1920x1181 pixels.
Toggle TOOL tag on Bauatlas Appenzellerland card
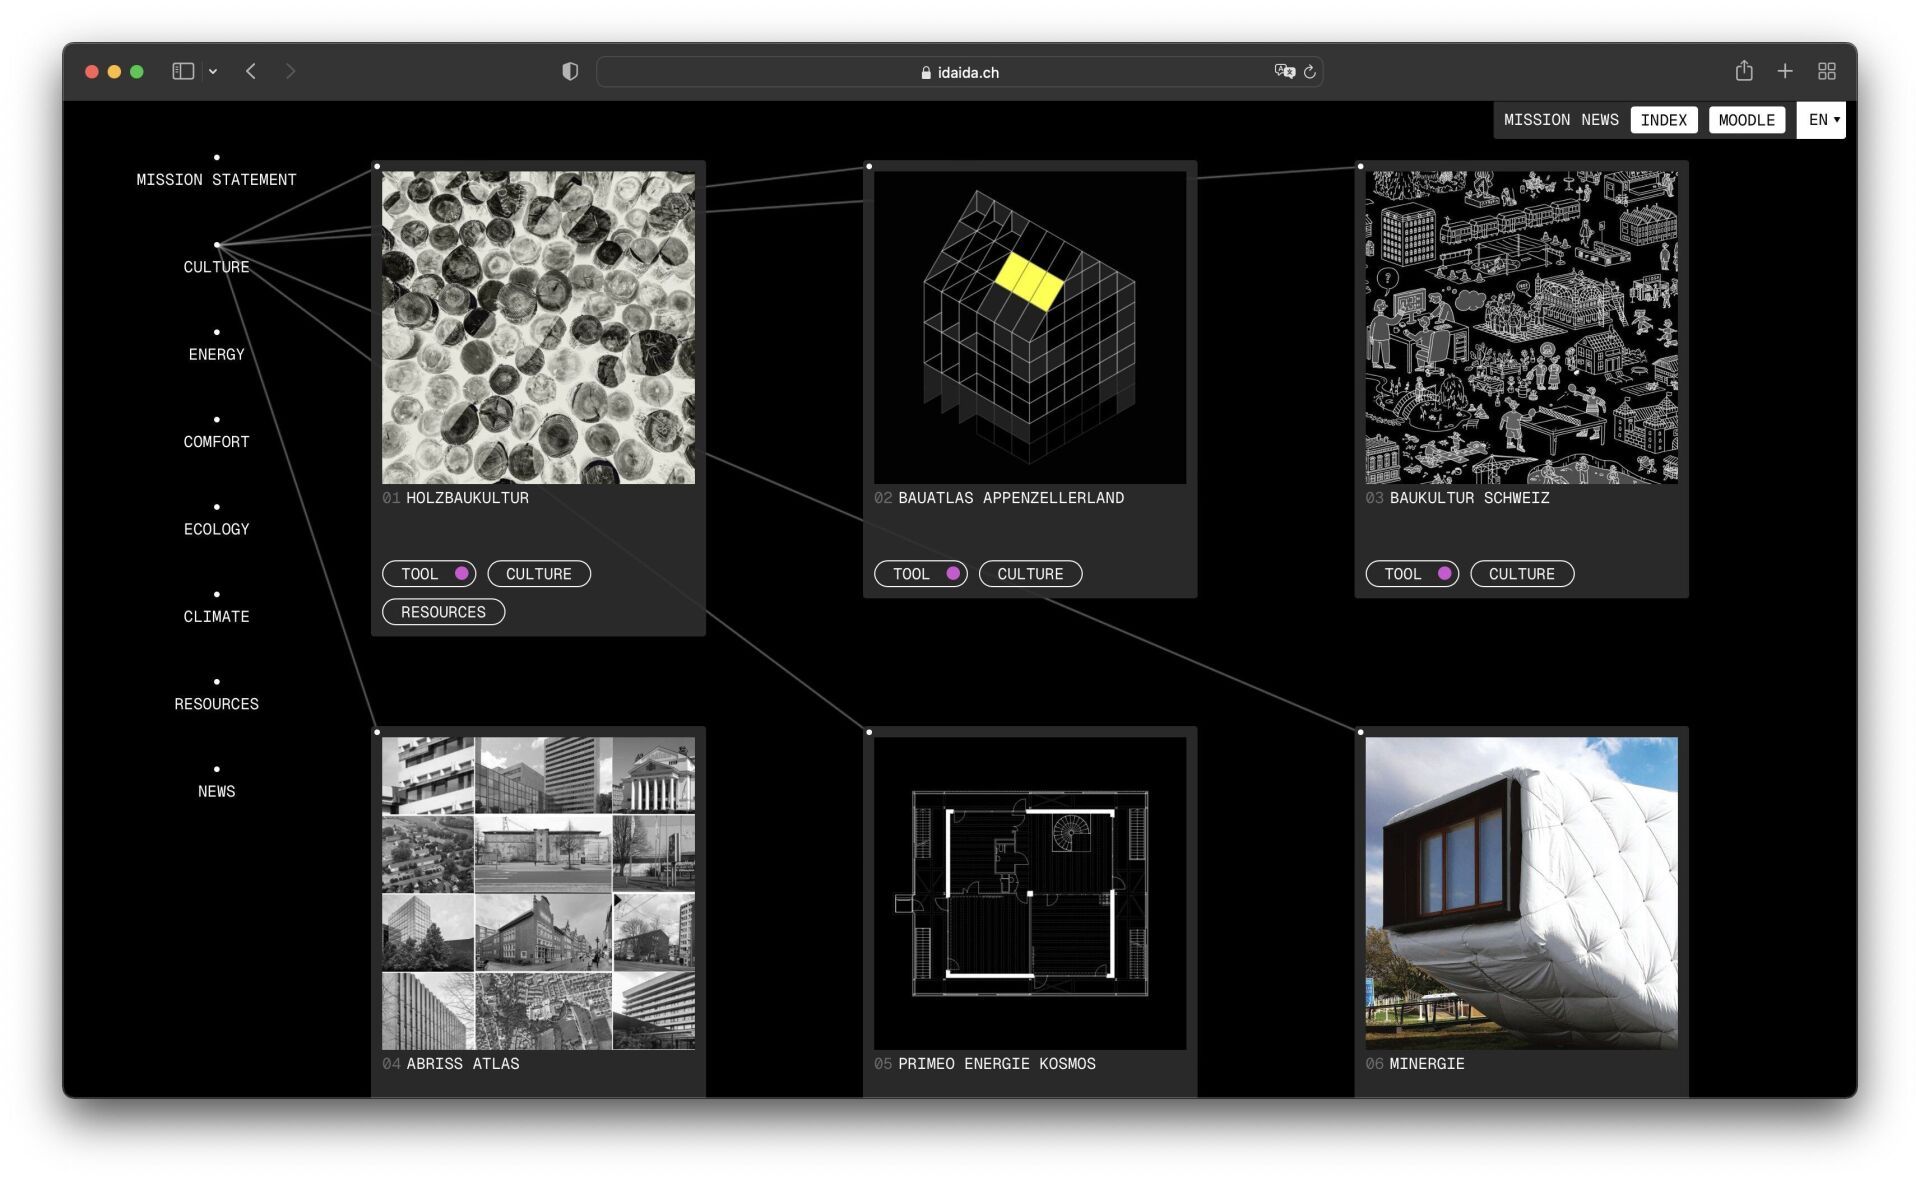coord(920,574)
